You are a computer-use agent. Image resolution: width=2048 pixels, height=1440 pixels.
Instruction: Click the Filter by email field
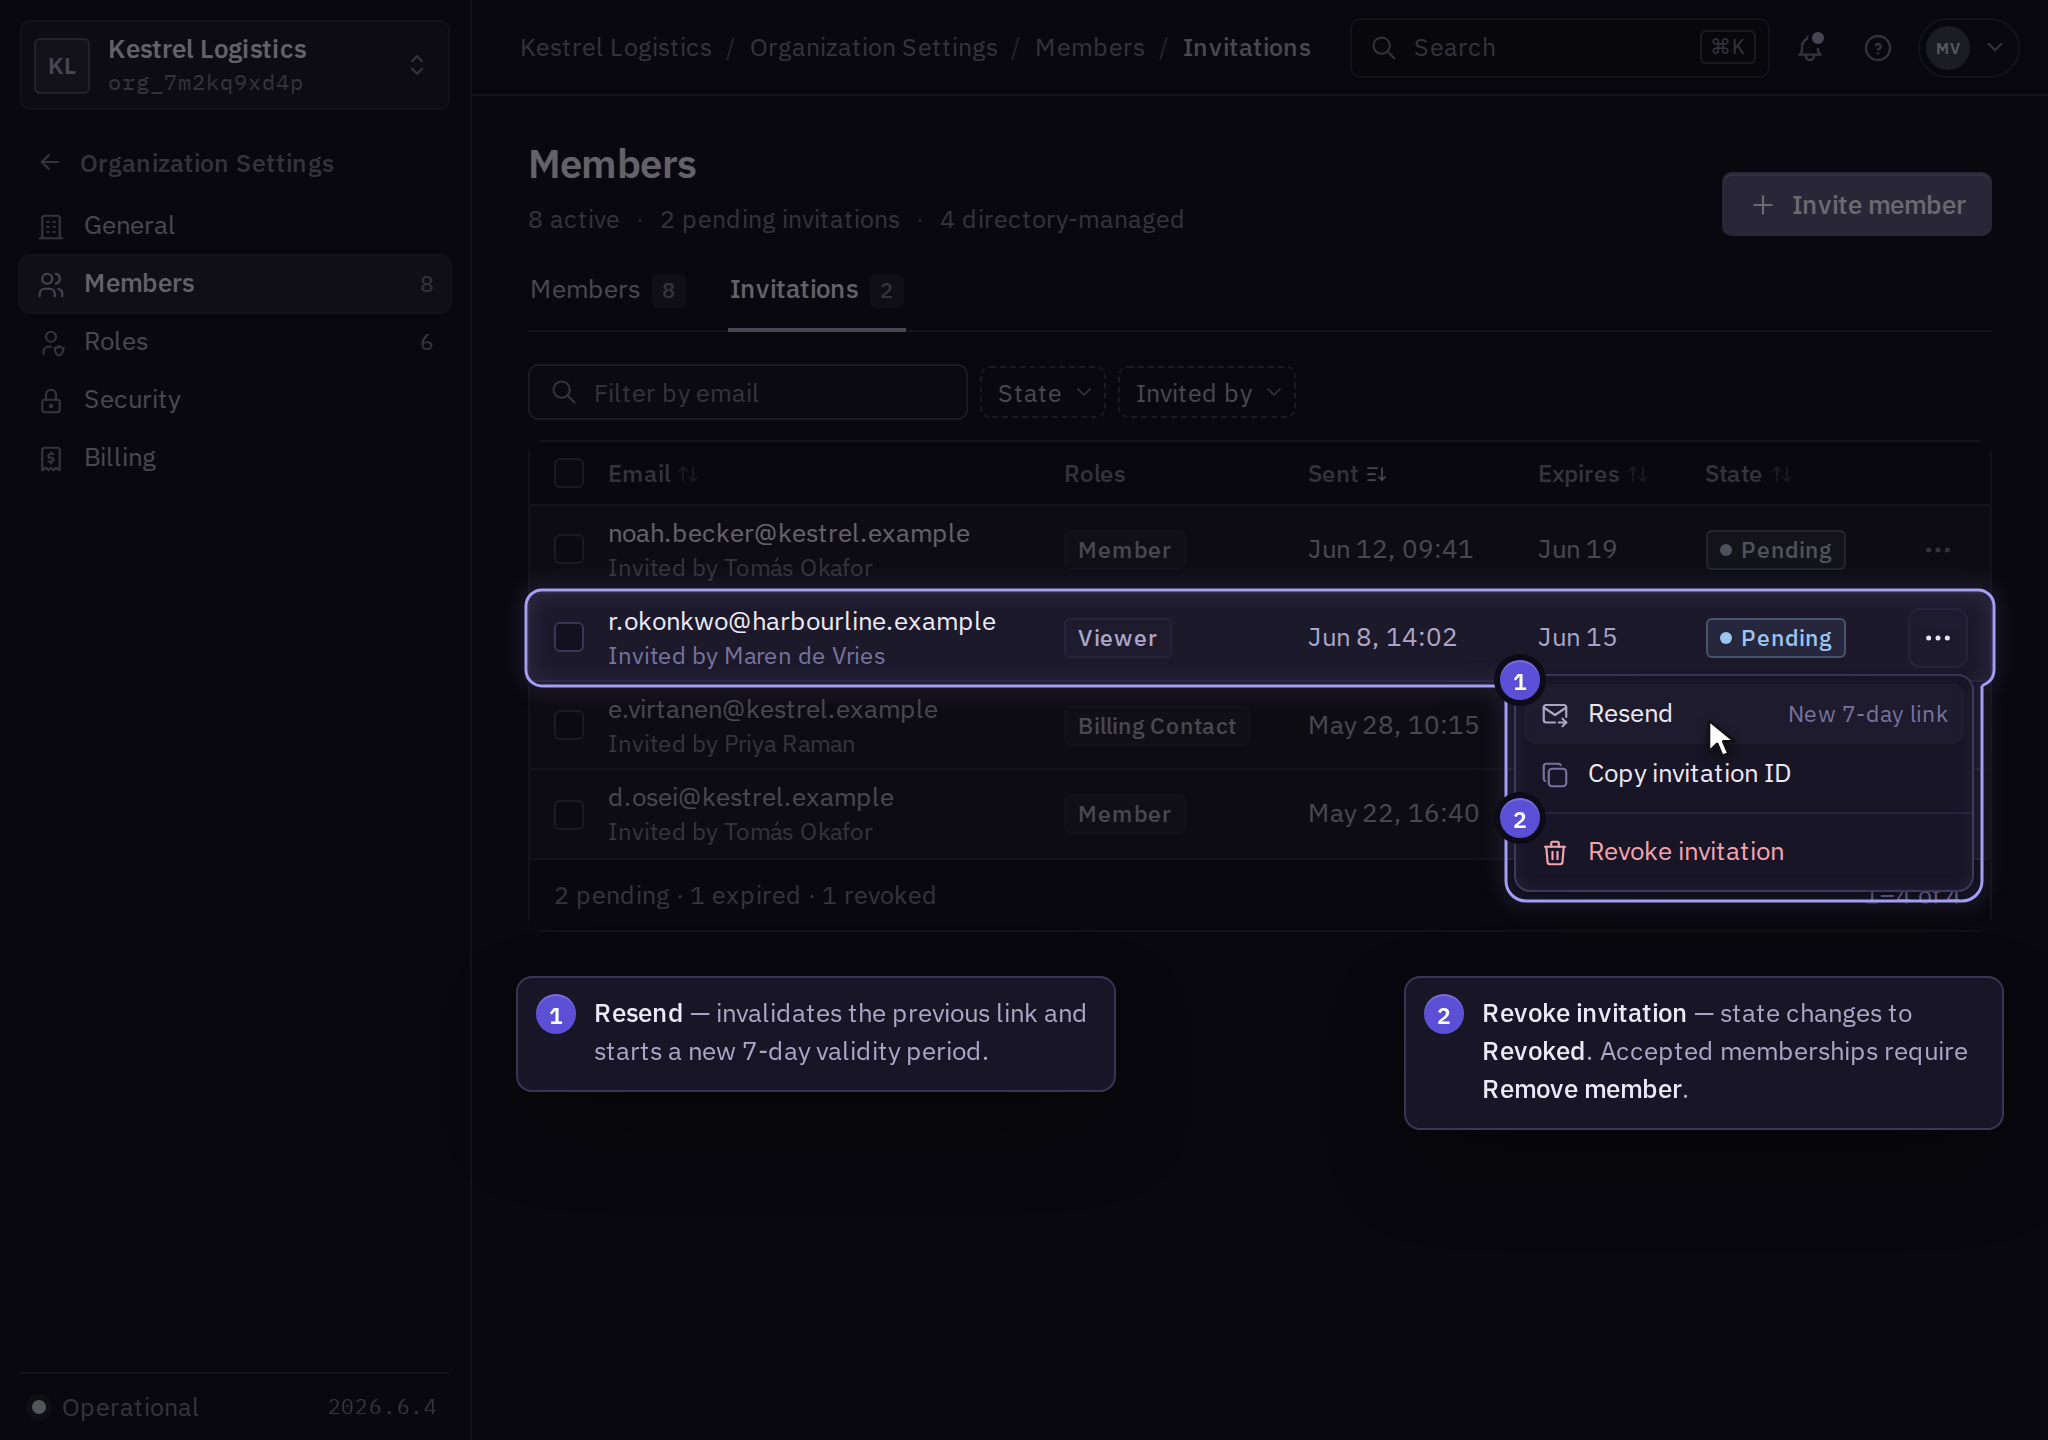(747, 392)
